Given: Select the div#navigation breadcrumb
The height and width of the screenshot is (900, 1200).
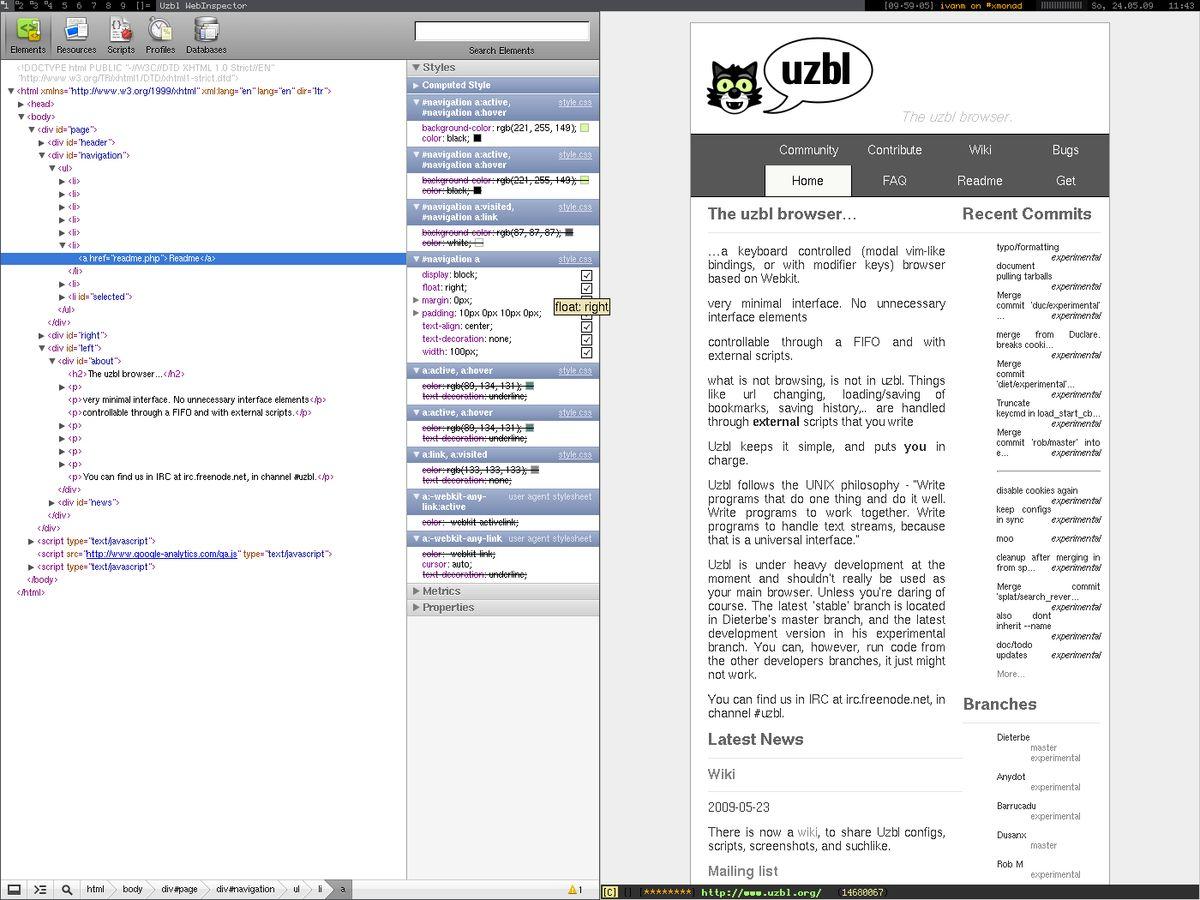Looking at the screenshot, I should (x=245, y=889).
